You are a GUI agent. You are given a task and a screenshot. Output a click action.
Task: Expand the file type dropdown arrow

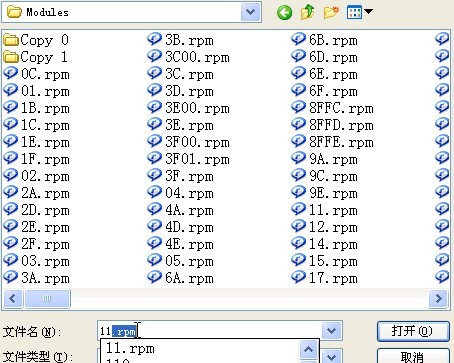(332, 356)
